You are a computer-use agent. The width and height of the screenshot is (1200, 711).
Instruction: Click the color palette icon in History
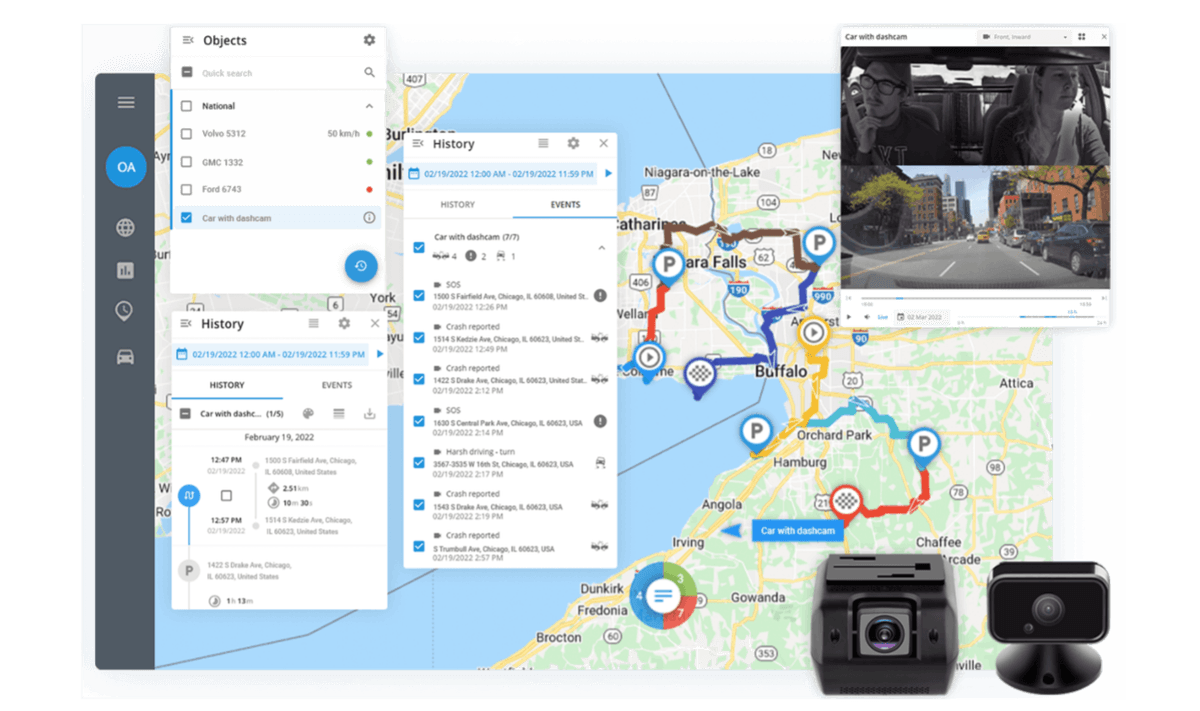pos(308,413)
